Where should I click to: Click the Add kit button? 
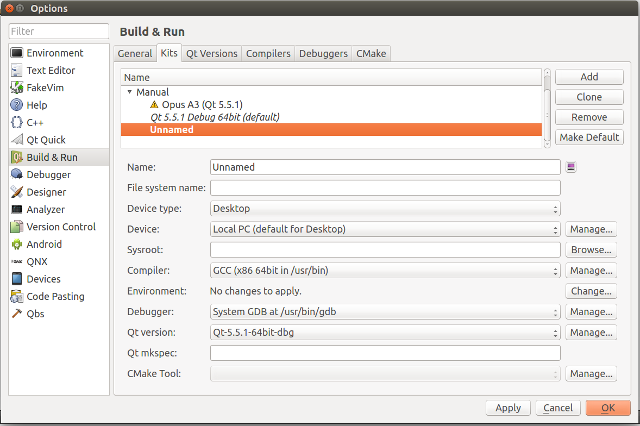click(589, 77)
